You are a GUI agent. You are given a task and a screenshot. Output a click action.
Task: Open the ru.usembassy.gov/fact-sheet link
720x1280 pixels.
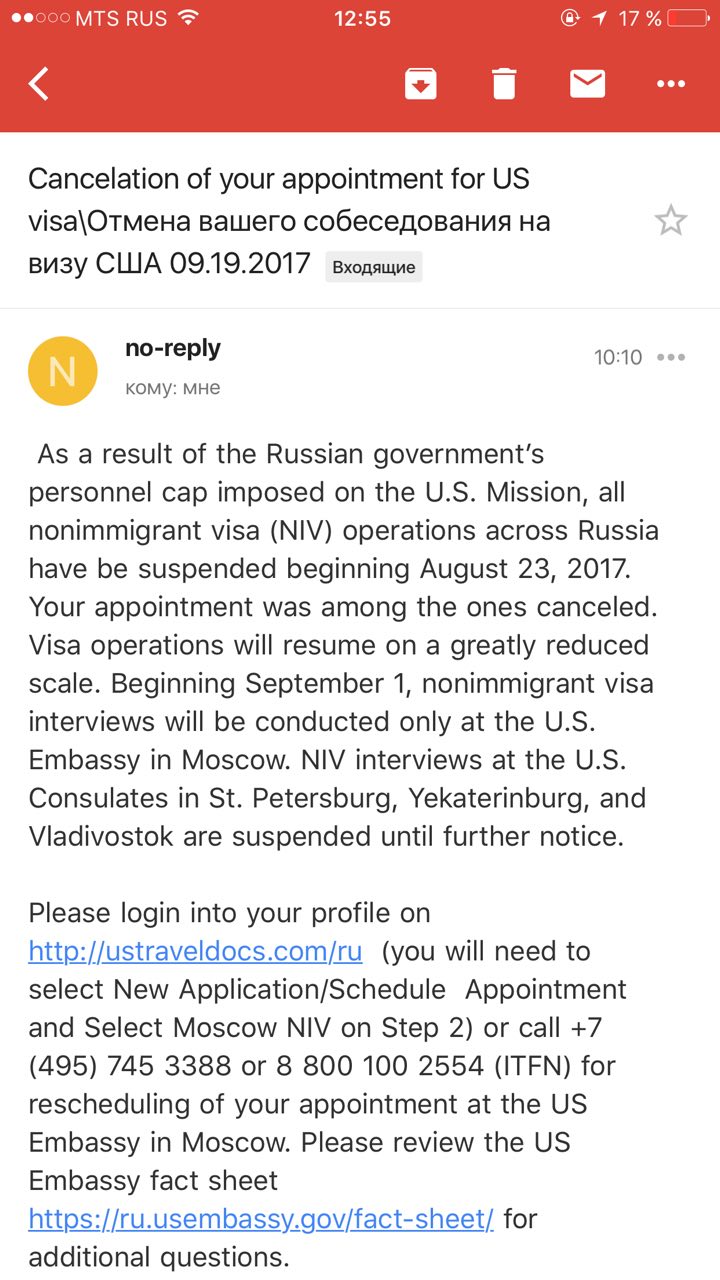[x=261, y=1219]
